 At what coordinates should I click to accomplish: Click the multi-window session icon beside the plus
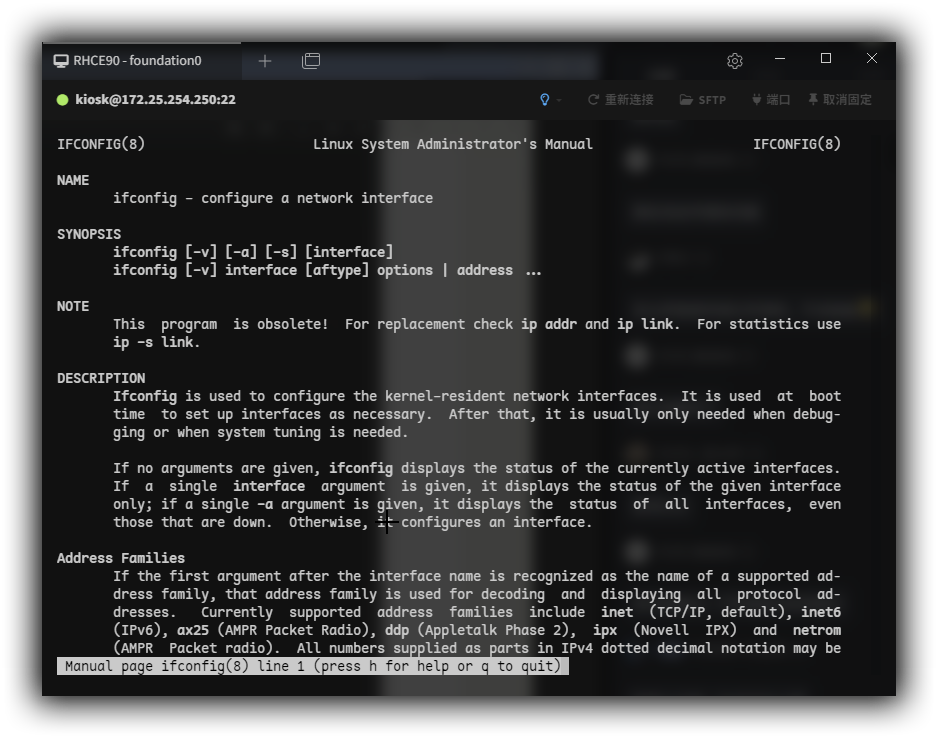coord(311,61)
